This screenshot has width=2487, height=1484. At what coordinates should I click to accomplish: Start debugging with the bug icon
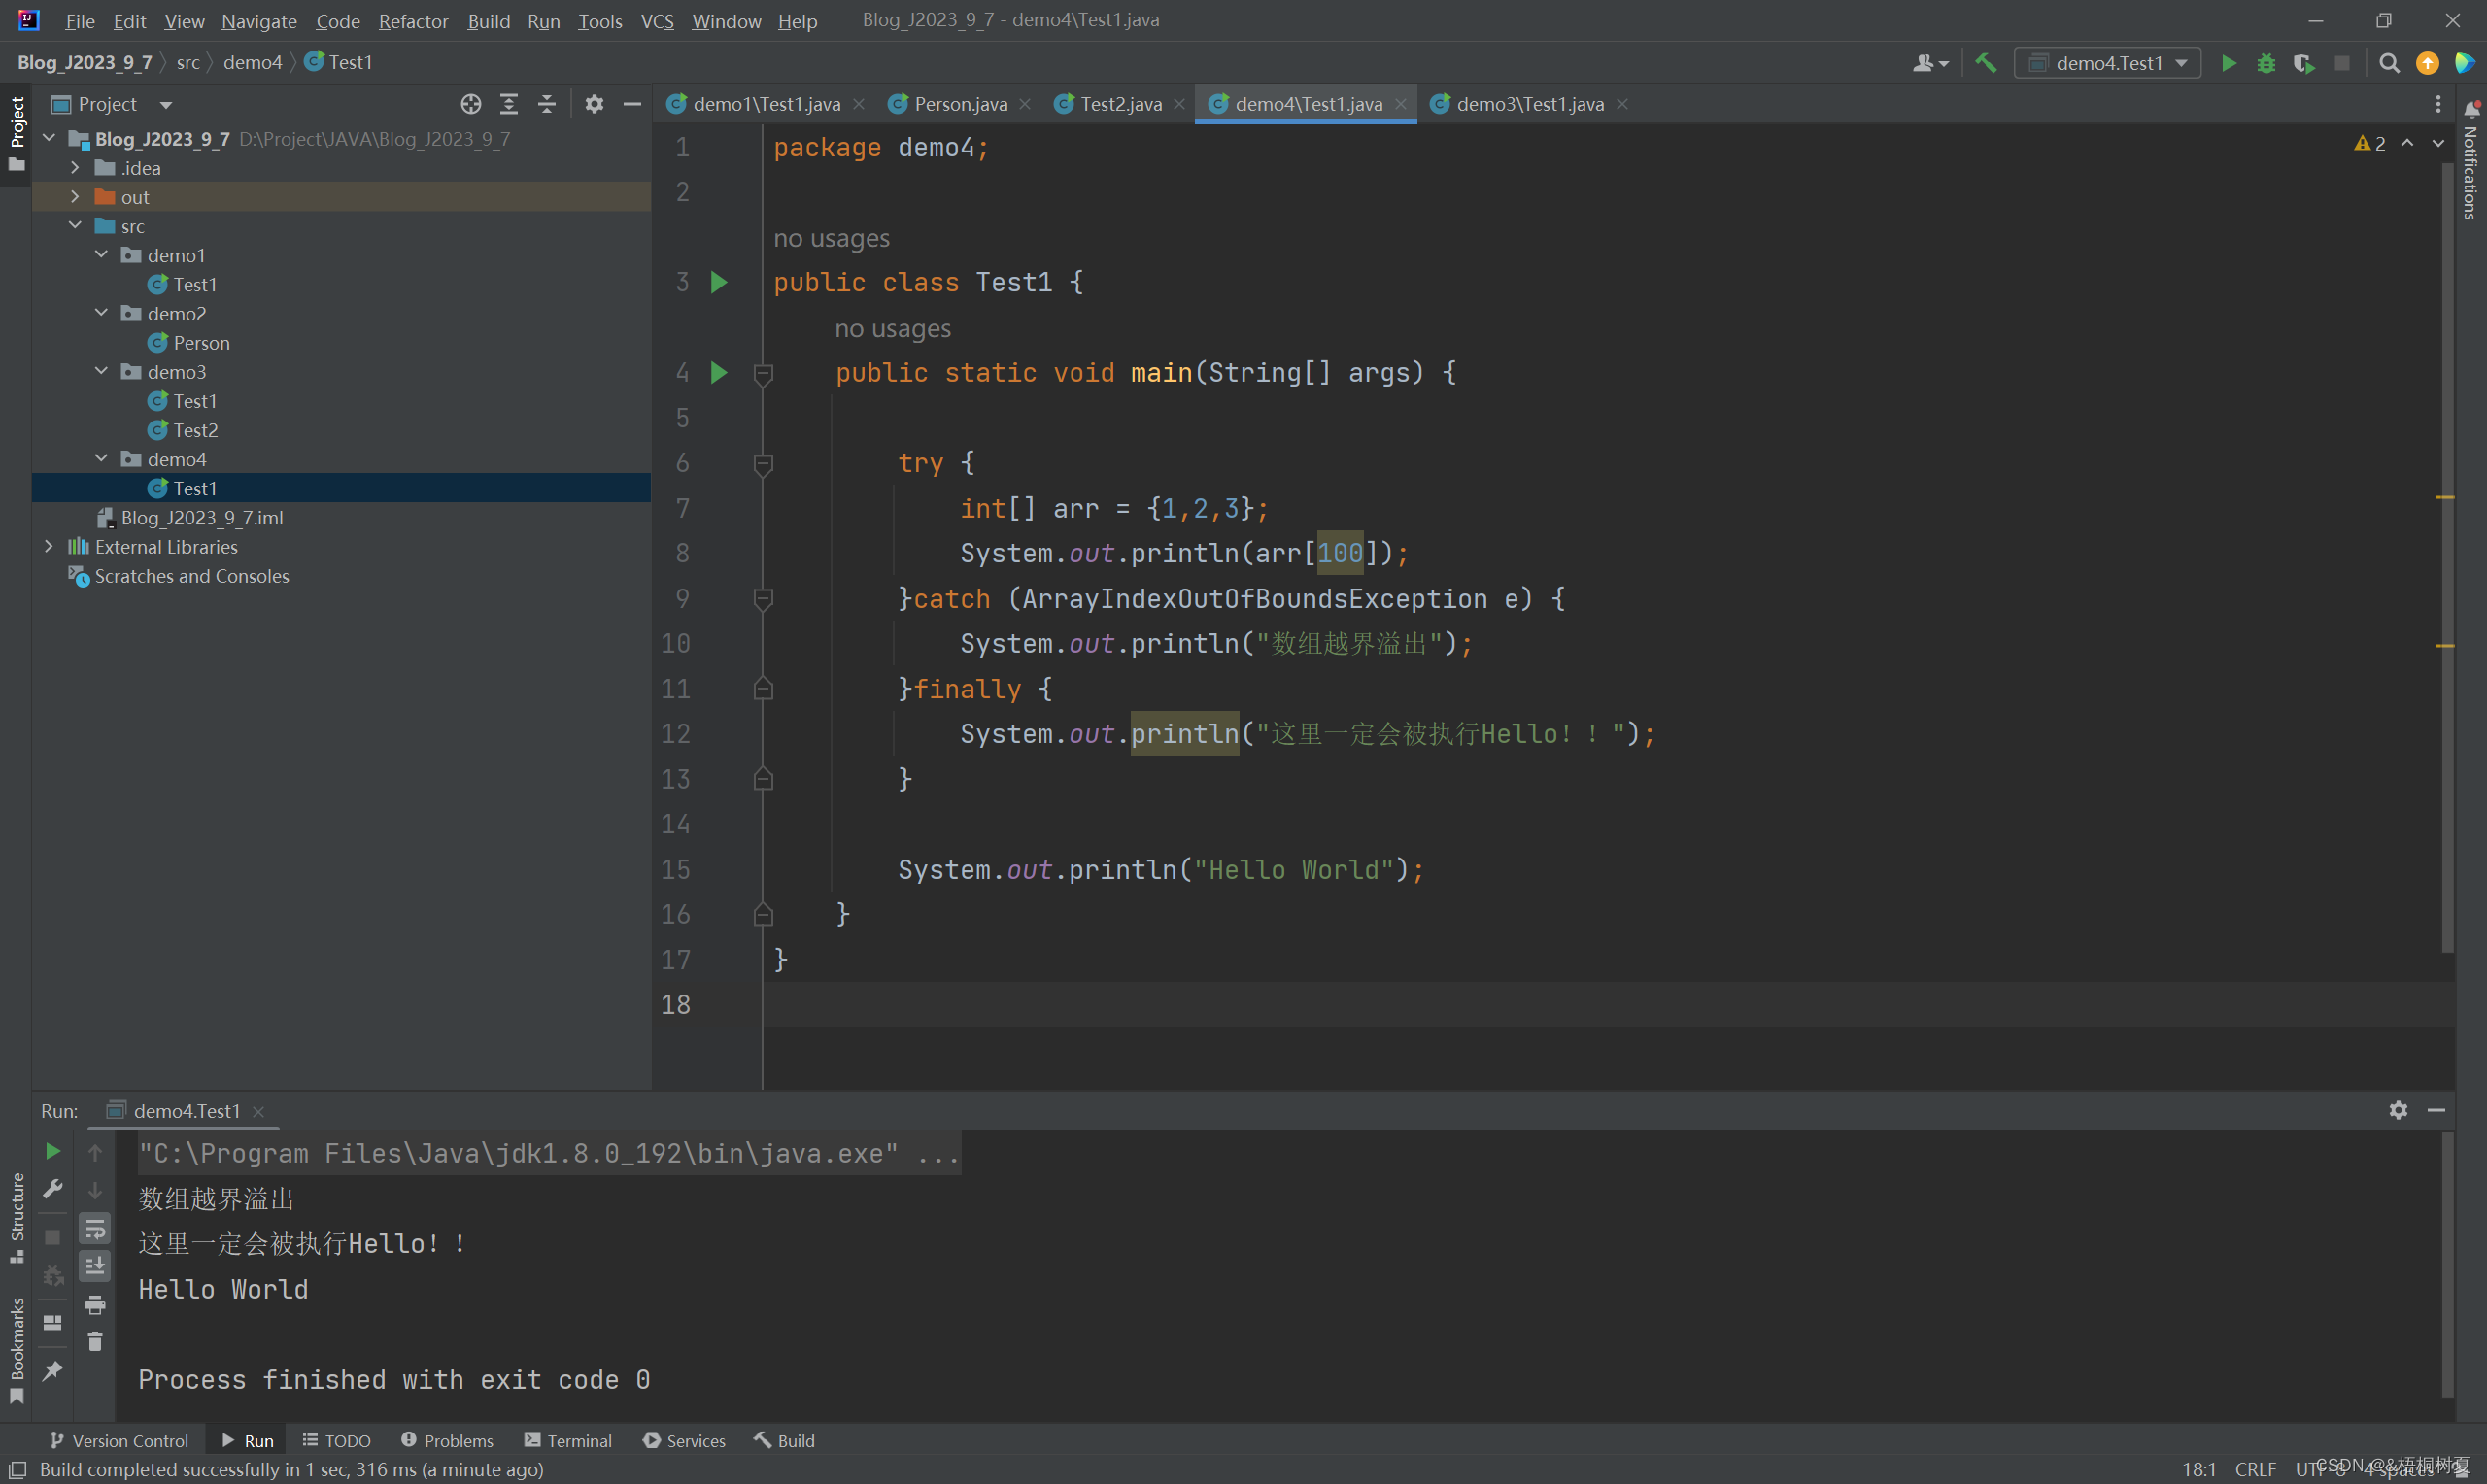point(2266,63)
